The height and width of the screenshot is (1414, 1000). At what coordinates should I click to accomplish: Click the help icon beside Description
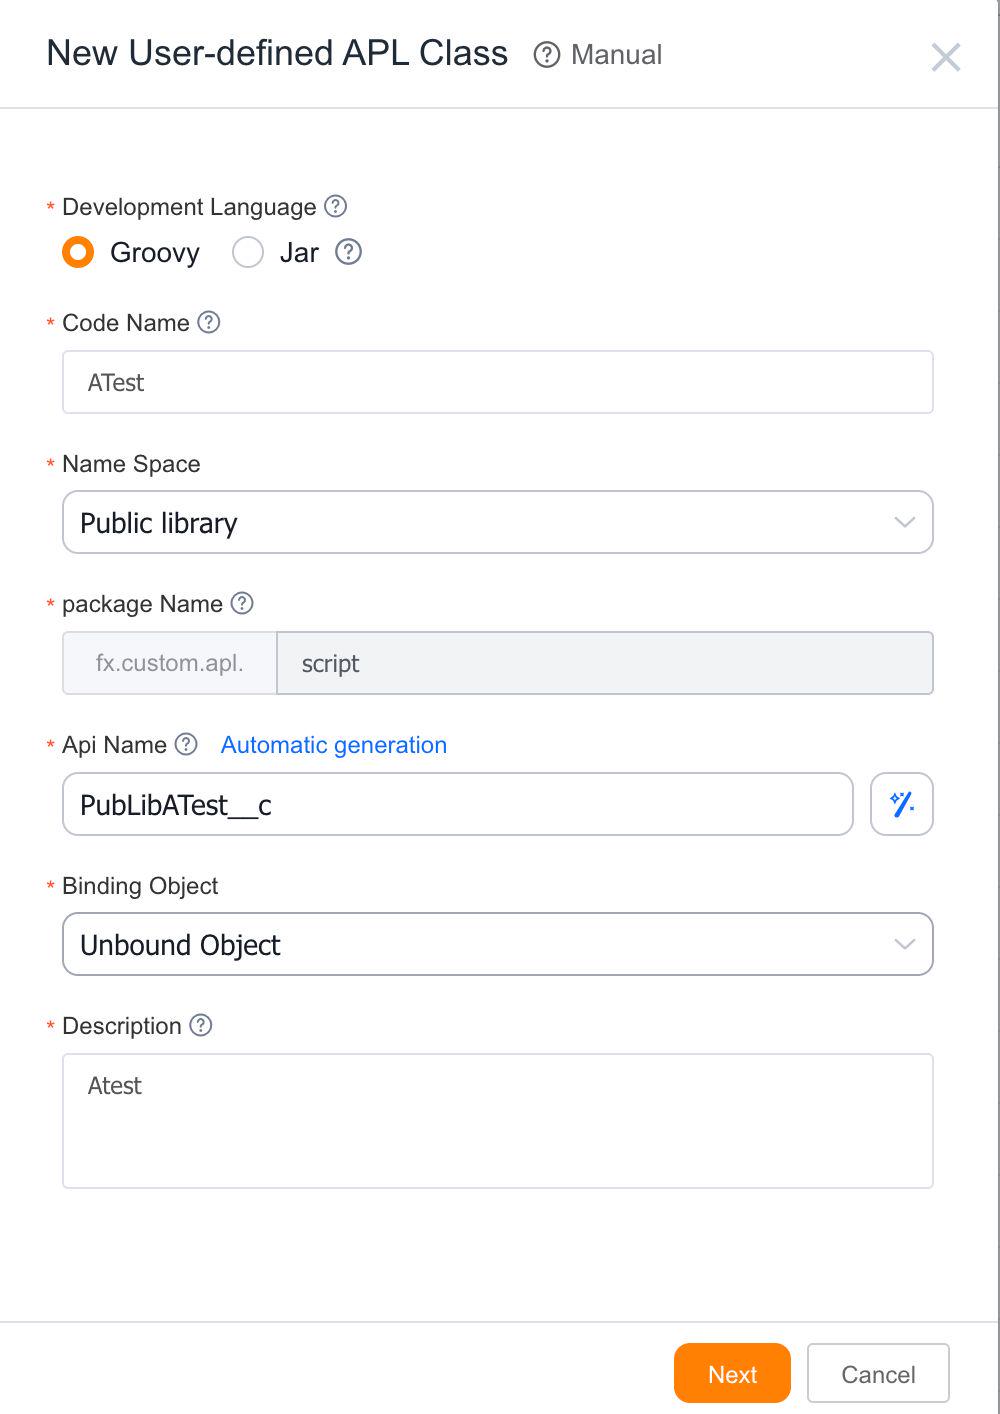[x=199, y=1025]
